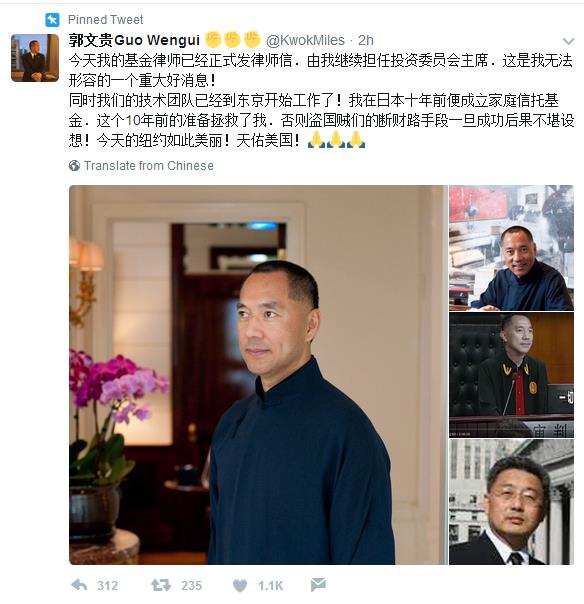
Task: Click the 312 reply count
Action: click(107, 586)
